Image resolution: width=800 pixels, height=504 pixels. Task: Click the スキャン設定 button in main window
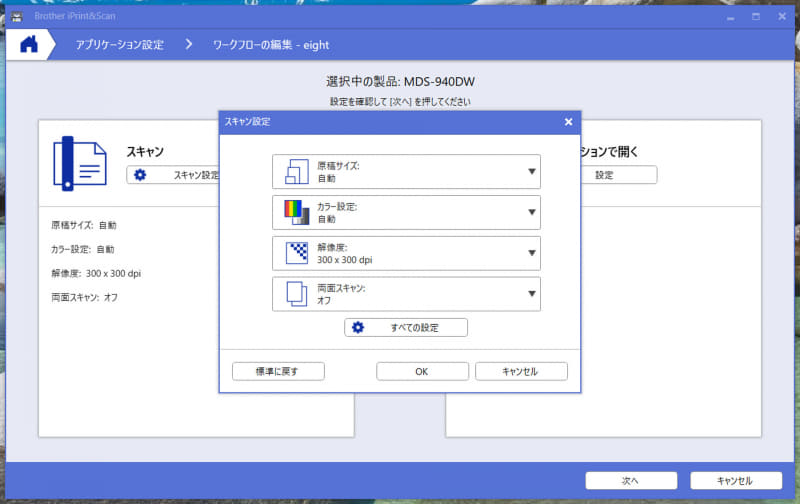click(173, 175)
